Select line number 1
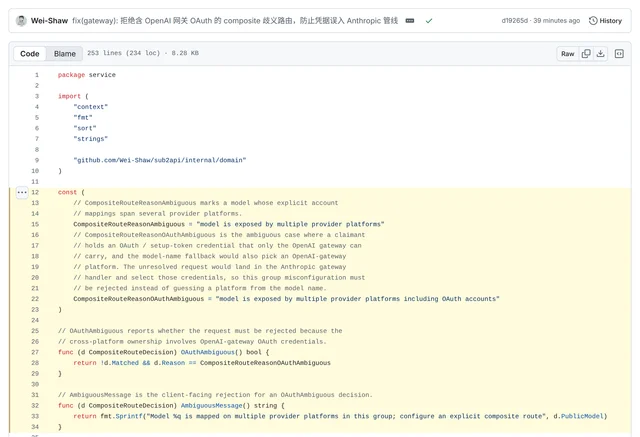The width and height of the screenshot is (640, 437). point(37,75)
